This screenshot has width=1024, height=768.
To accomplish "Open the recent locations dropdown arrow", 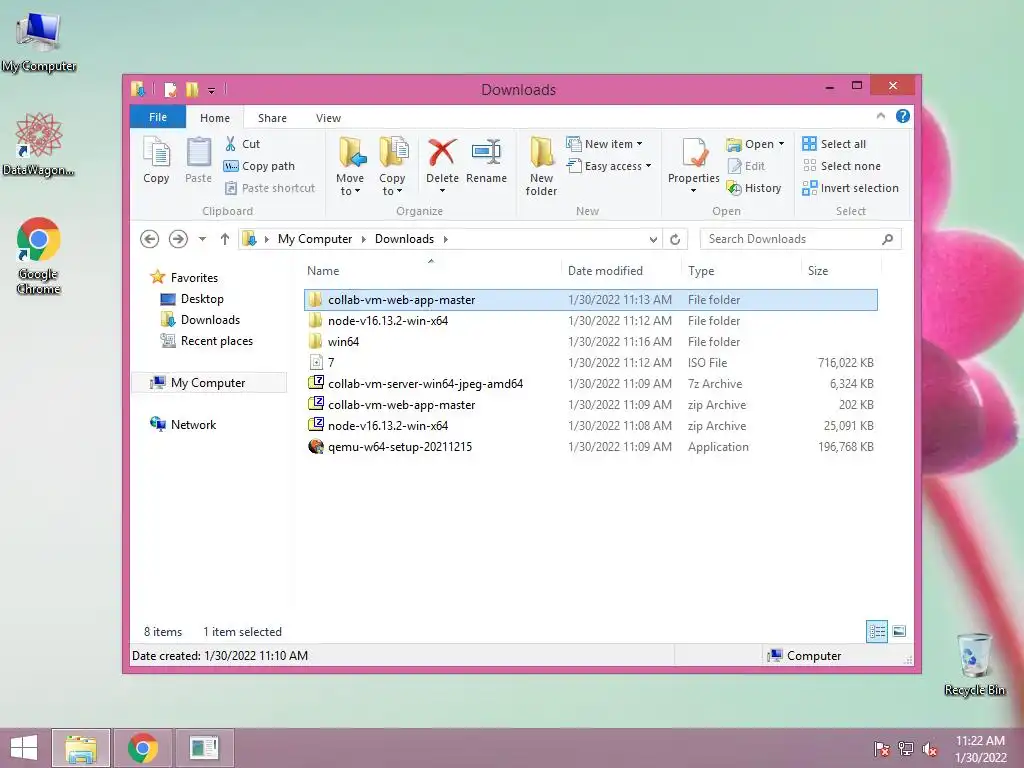I will click(202, 239).
